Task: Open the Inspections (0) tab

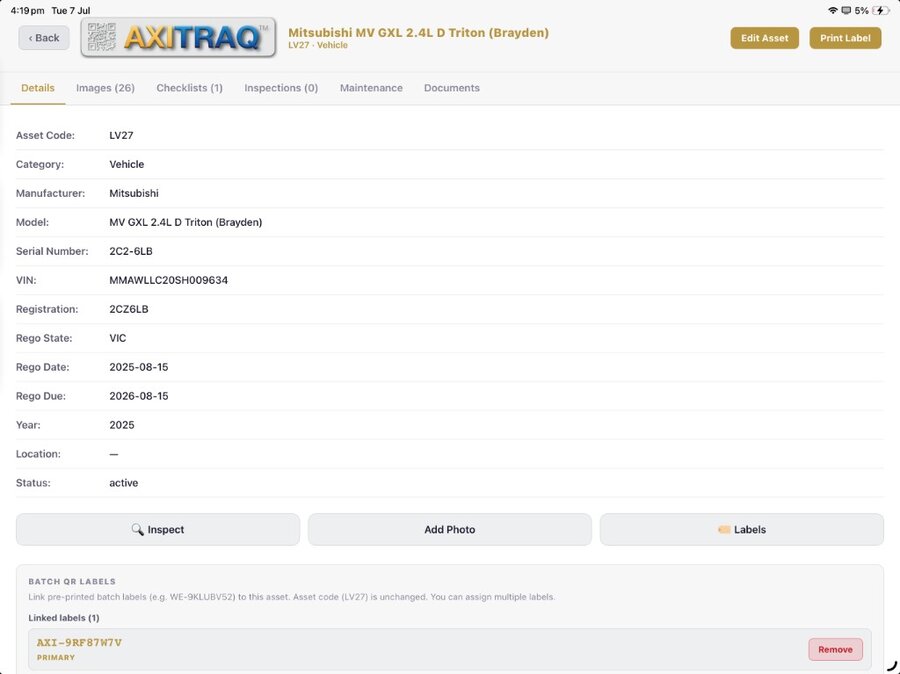Action: 281,88
